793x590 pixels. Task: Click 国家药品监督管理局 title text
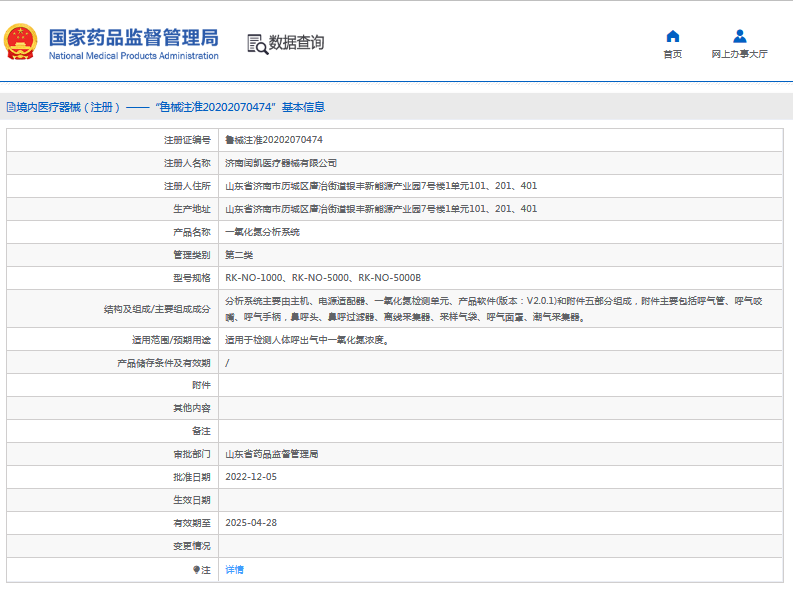134,37
